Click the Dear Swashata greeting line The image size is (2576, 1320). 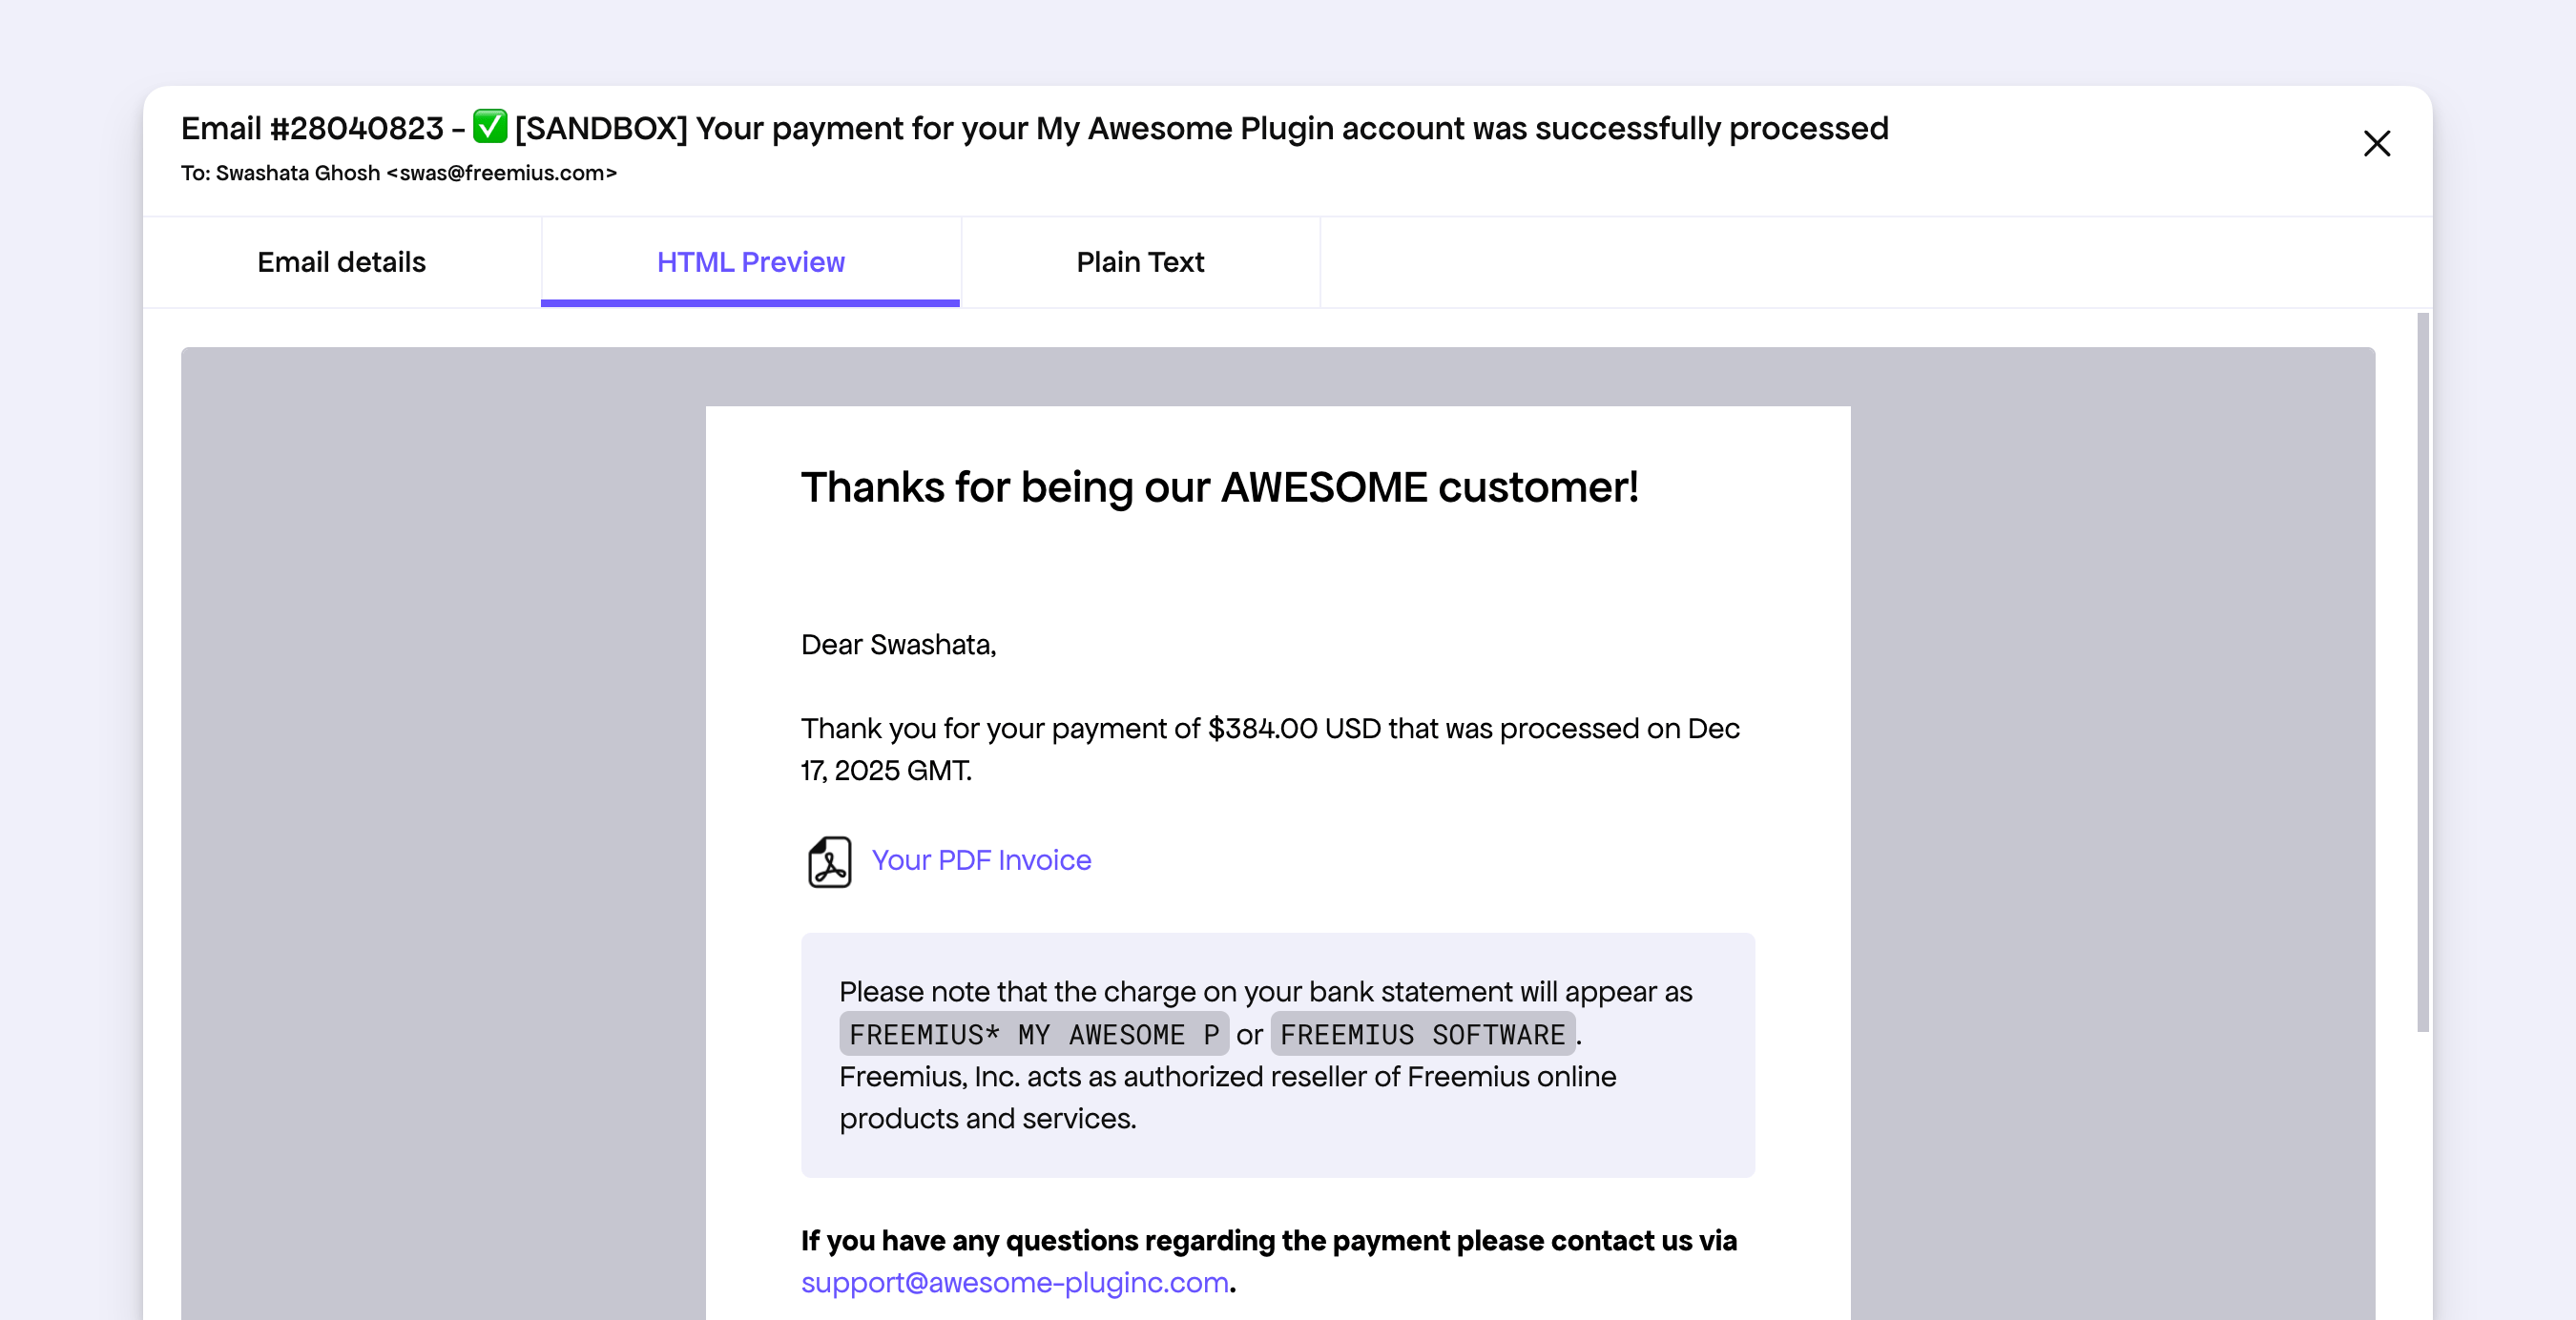[898, 645]
